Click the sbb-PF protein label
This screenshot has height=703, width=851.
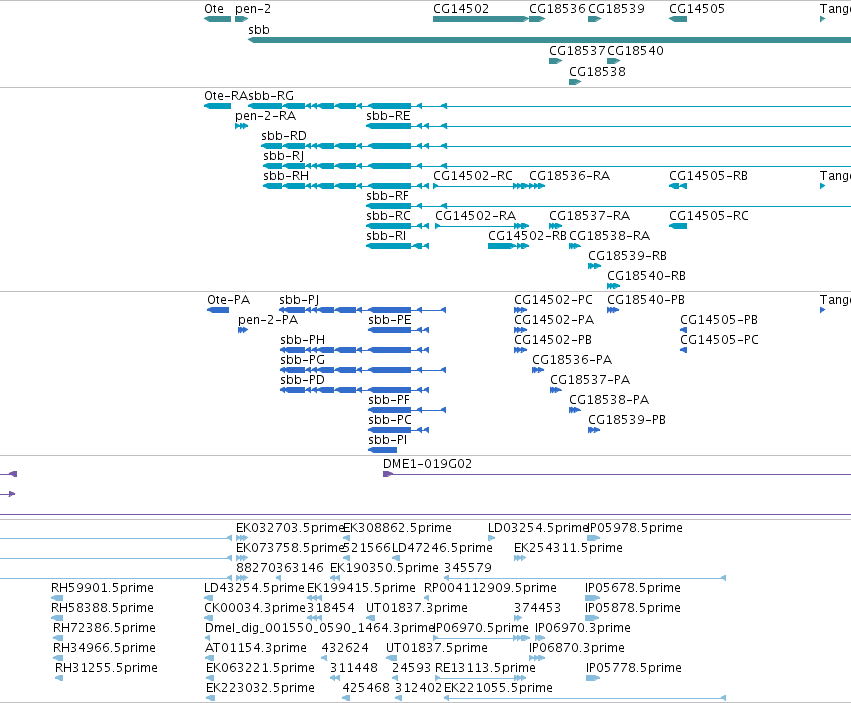[389, 401]
